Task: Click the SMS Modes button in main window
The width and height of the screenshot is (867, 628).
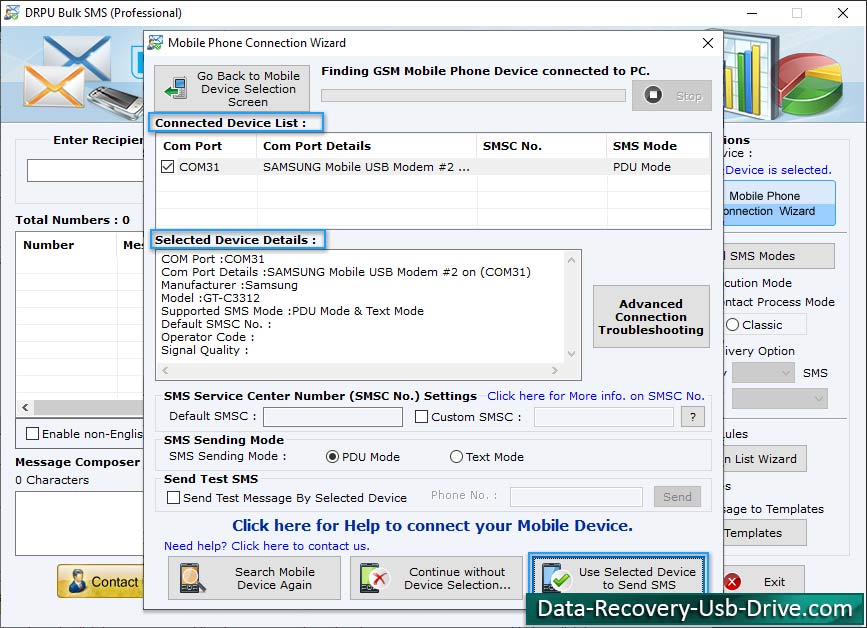Action: (x=779, y=256)
